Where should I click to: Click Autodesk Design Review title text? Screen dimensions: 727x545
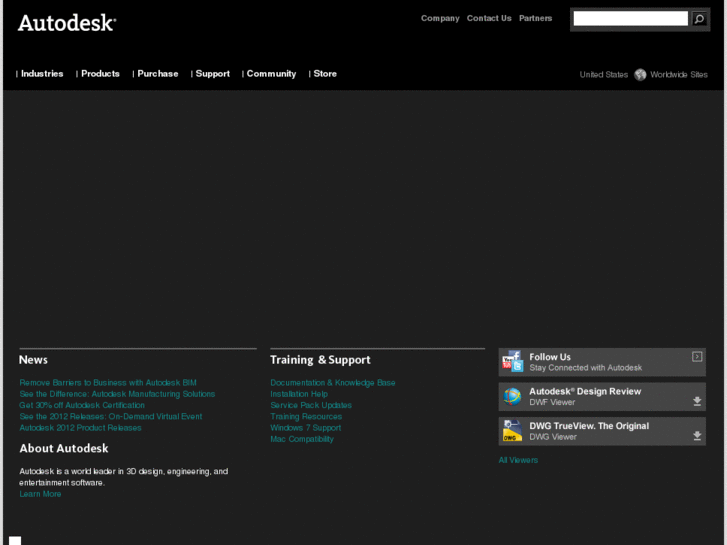[x=585, y=391]
